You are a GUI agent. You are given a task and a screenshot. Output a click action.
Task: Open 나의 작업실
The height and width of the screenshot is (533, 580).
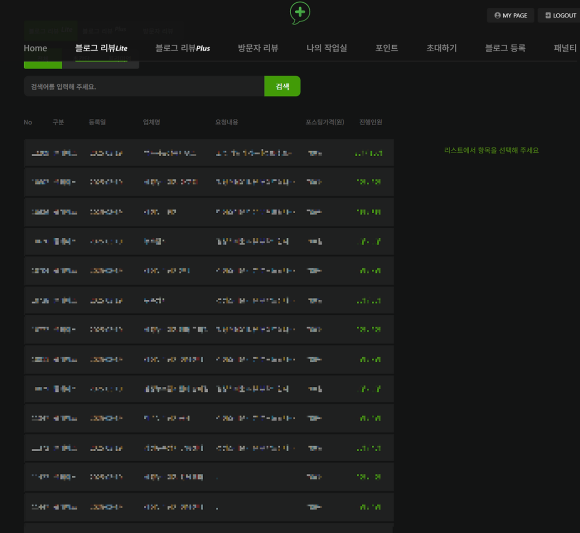[x=327, y=48]
